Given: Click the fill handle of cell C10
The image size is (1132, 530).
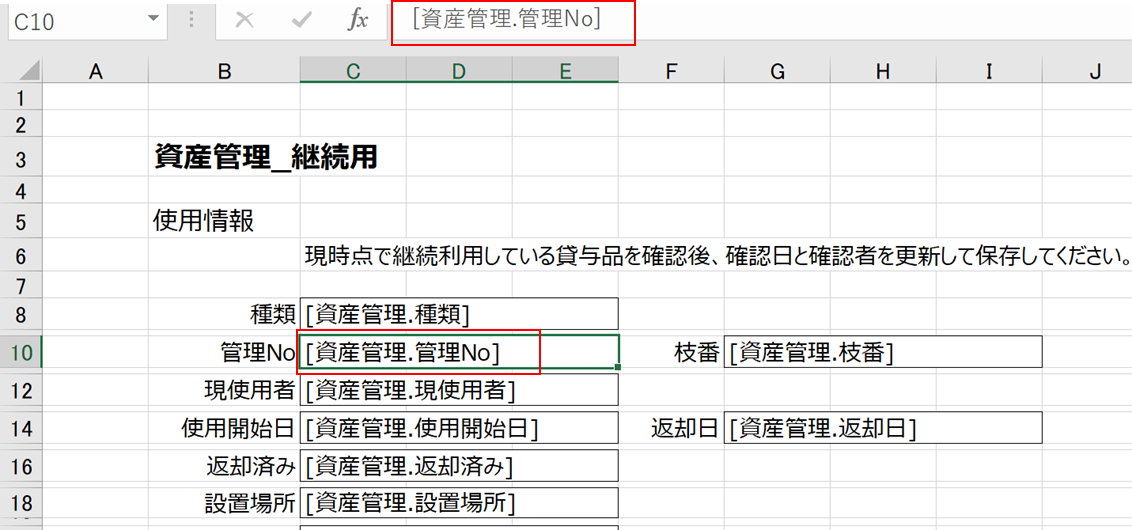Looking at the screenshot, I should [x=619, y=368].
